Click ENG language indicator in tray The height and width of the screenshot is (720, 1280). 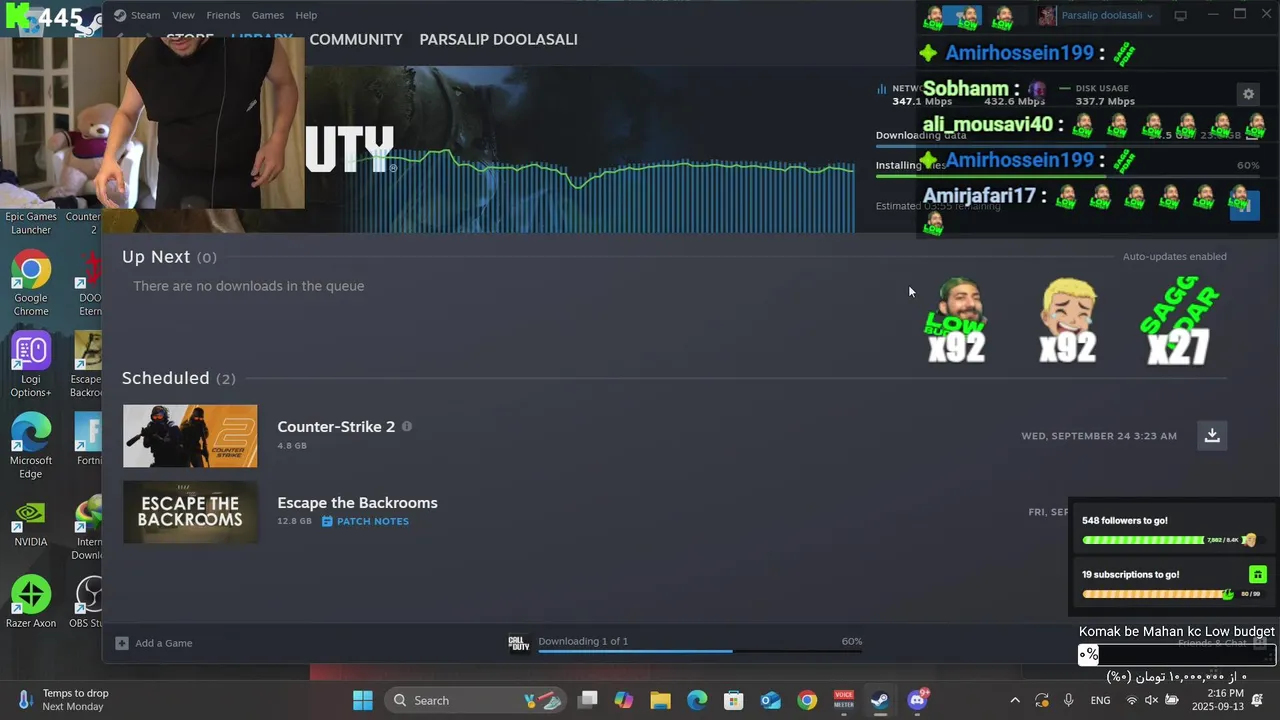click(1100, 700)
